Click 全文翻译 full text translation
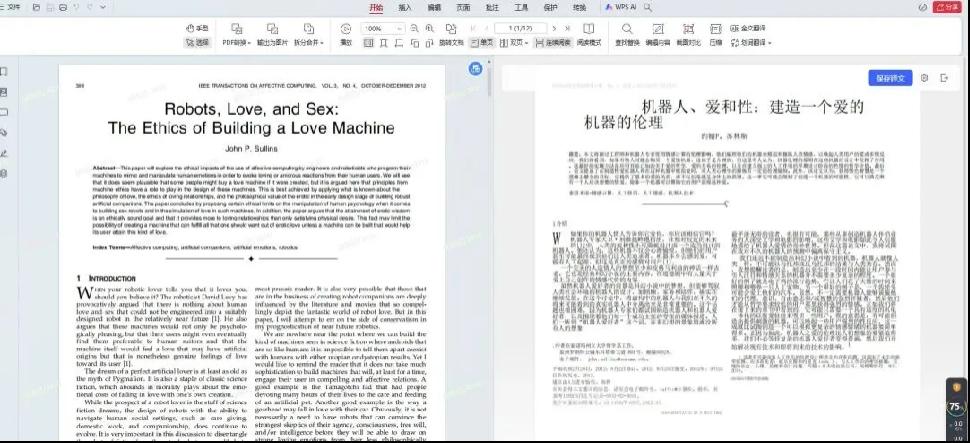Image resolution: width=970 pixels, height=443 pixels. tap(748, 28)
